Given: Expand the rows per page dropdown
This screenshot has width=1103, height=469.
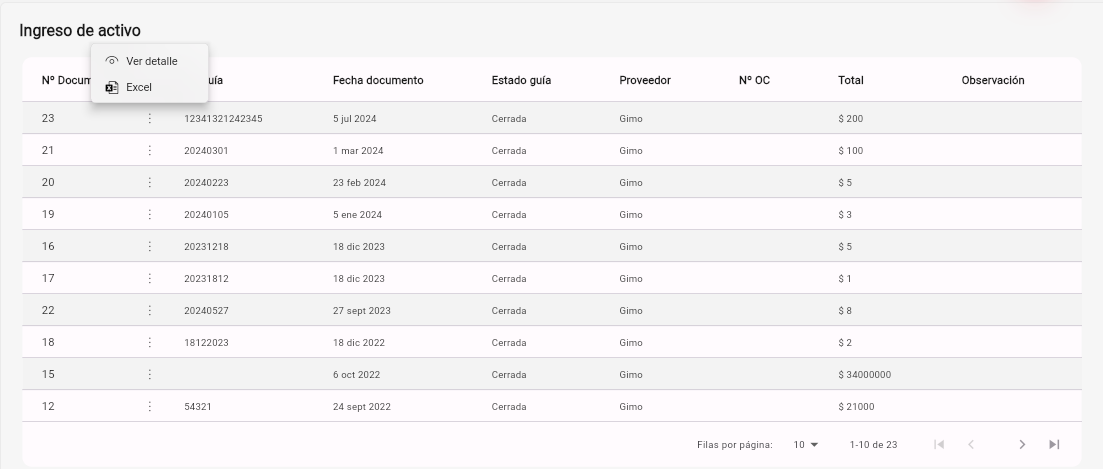Looking at the screenshot, I should coord(806,444).
